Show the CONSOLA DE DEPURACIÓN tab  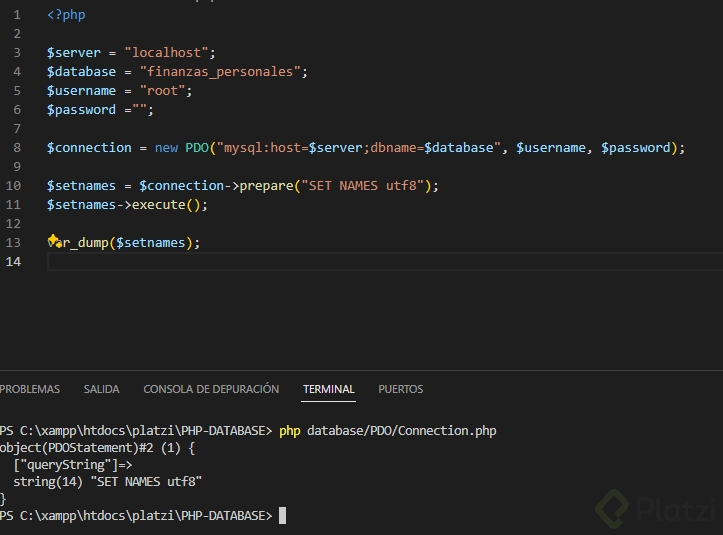211,389
